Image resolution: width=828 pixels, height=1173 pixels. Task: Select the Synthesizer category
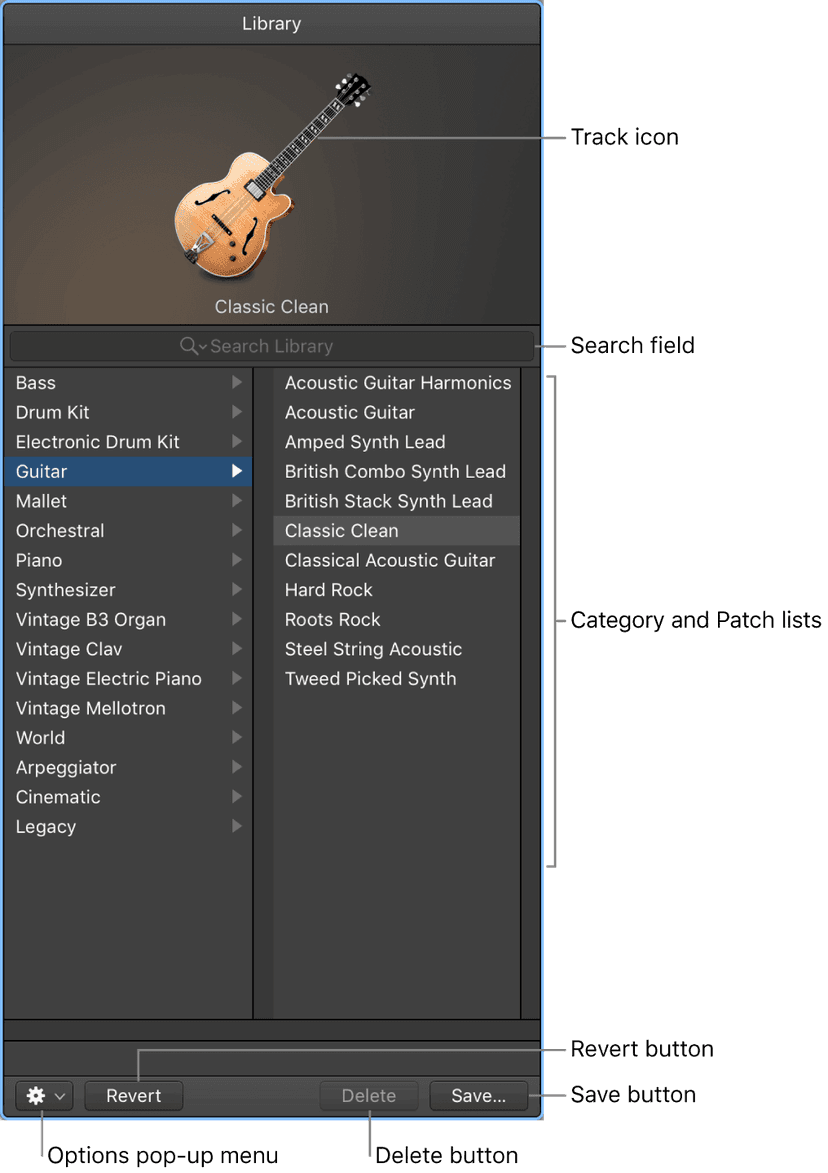(128, 589)
